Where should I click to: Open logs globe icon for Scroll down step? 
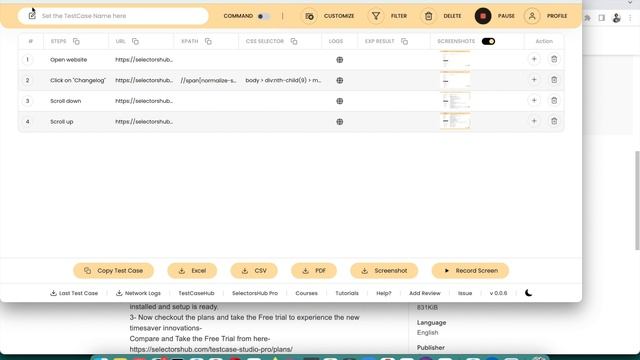(x=340, y=101)
